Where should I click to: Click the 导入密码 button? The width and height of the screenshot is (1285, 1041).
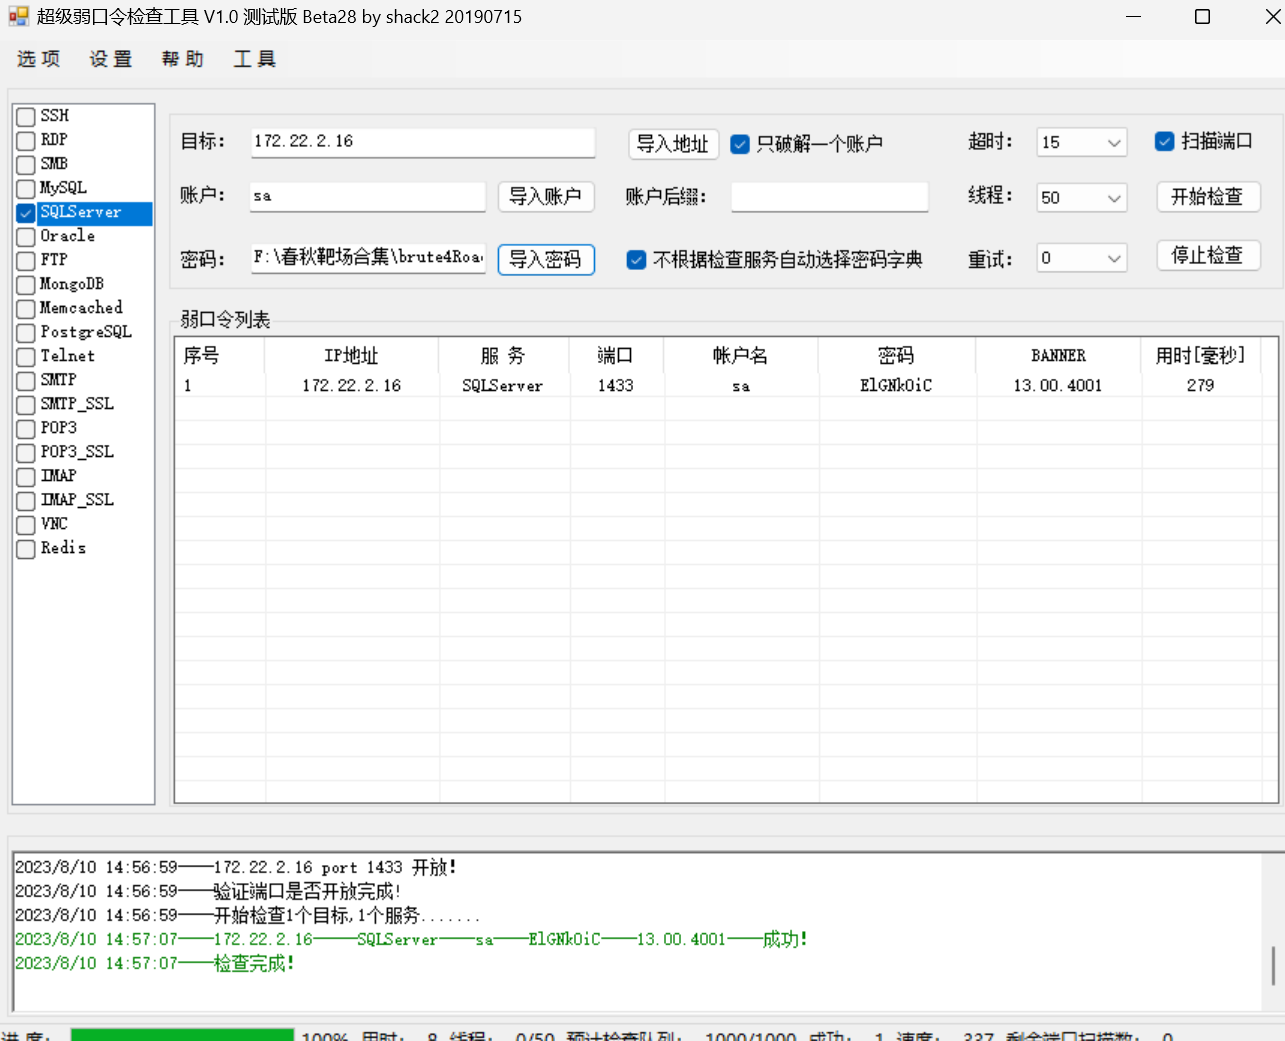point(546,260)
